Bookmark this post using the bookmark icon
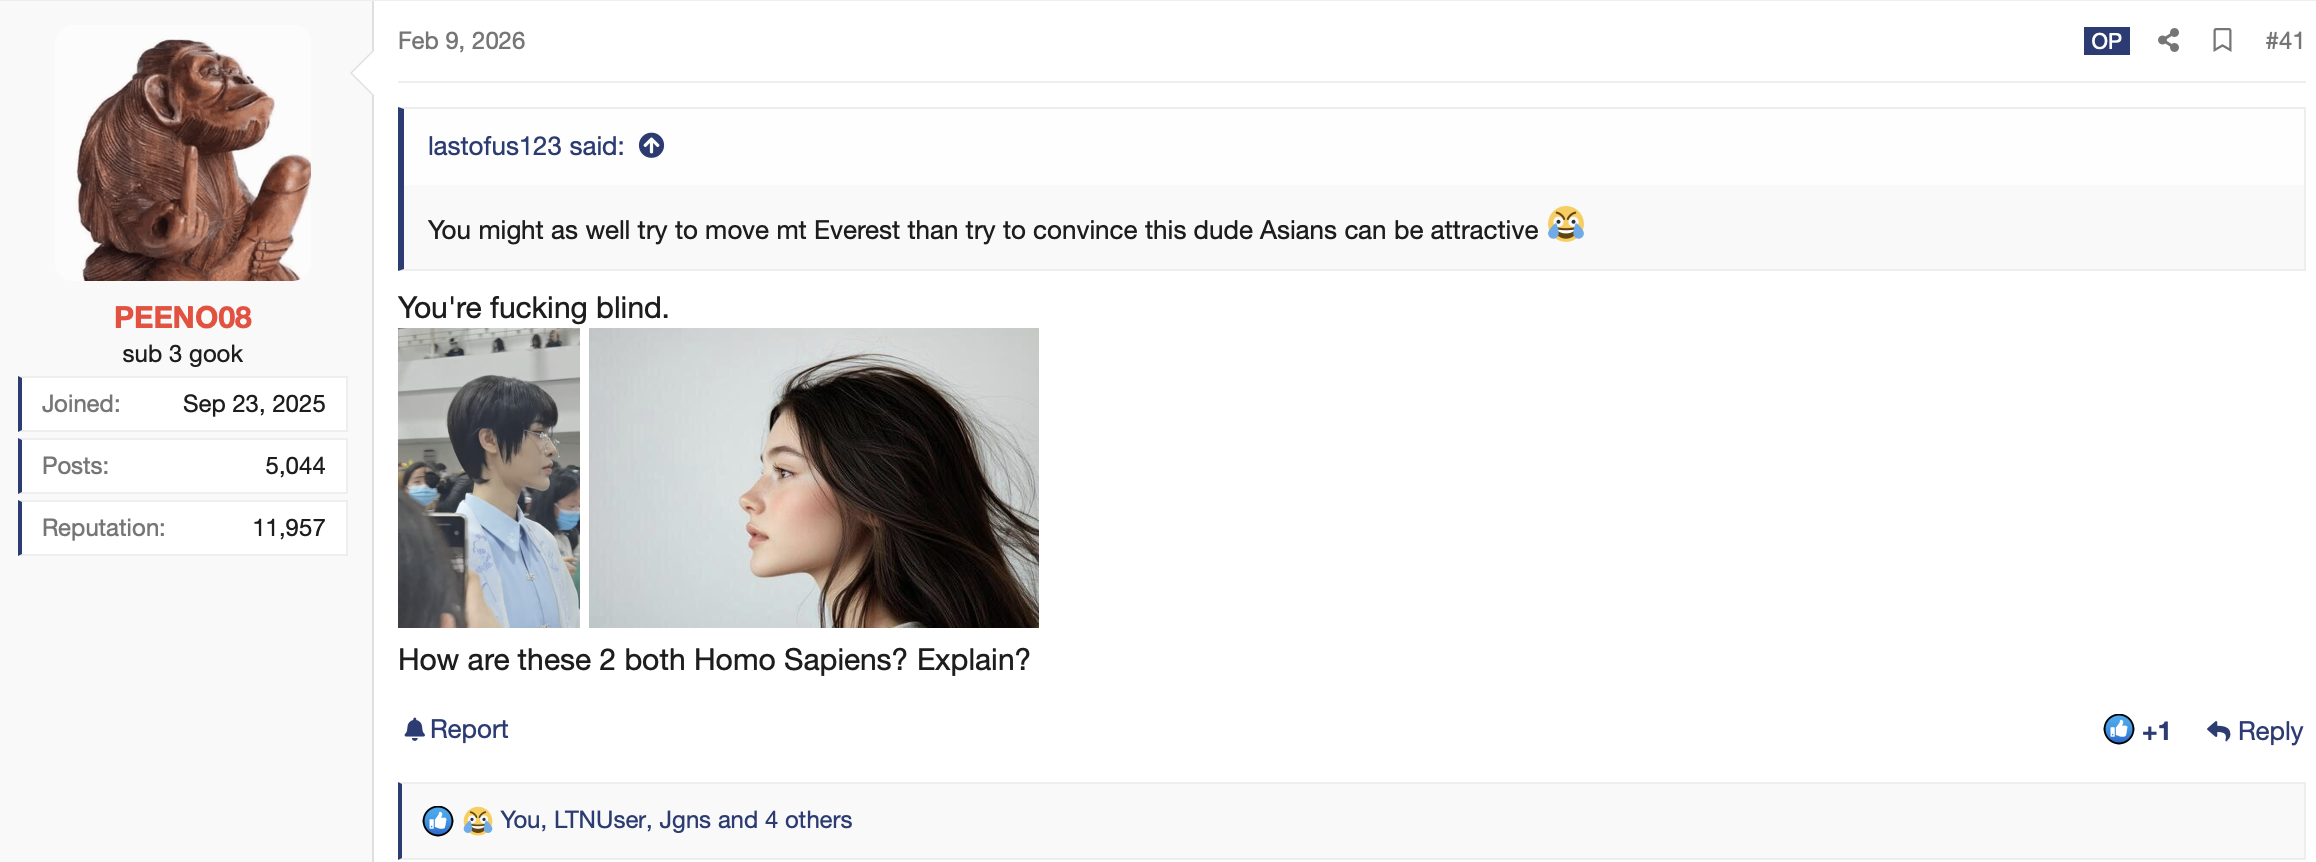2316x862 pixels. [x=2222, y=41]
